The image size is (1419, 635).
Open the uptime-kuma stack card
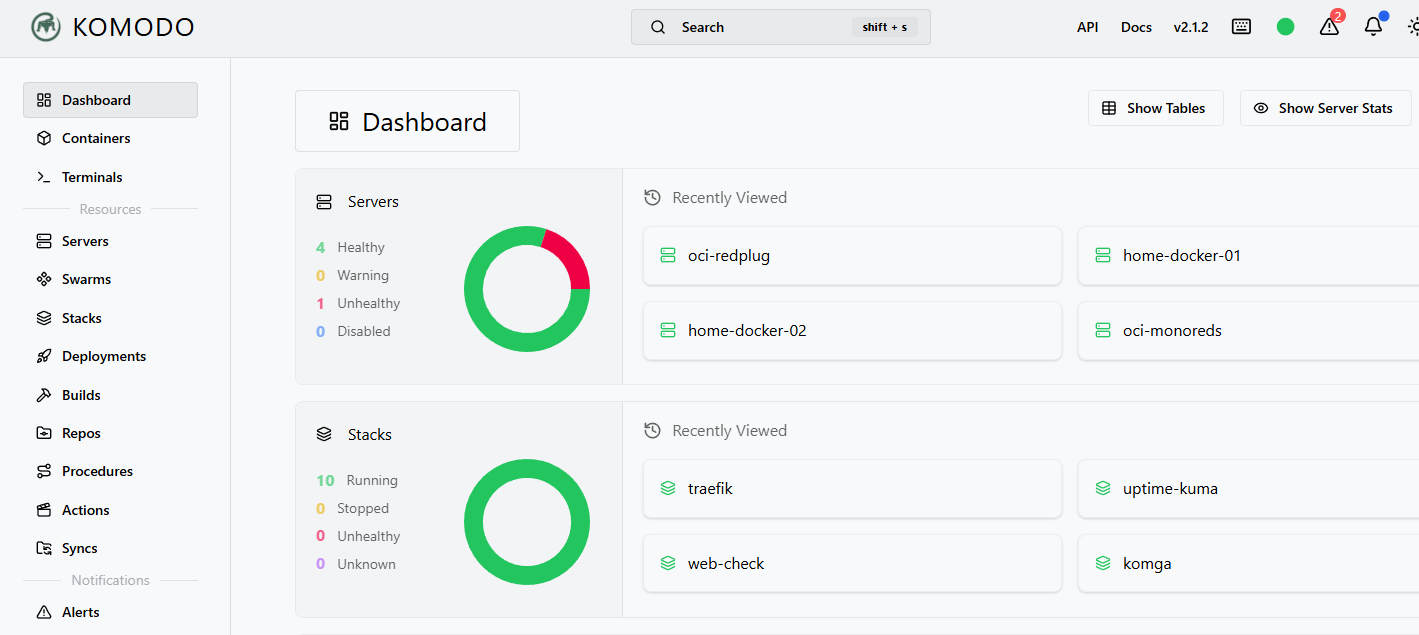coord(1248,489)
